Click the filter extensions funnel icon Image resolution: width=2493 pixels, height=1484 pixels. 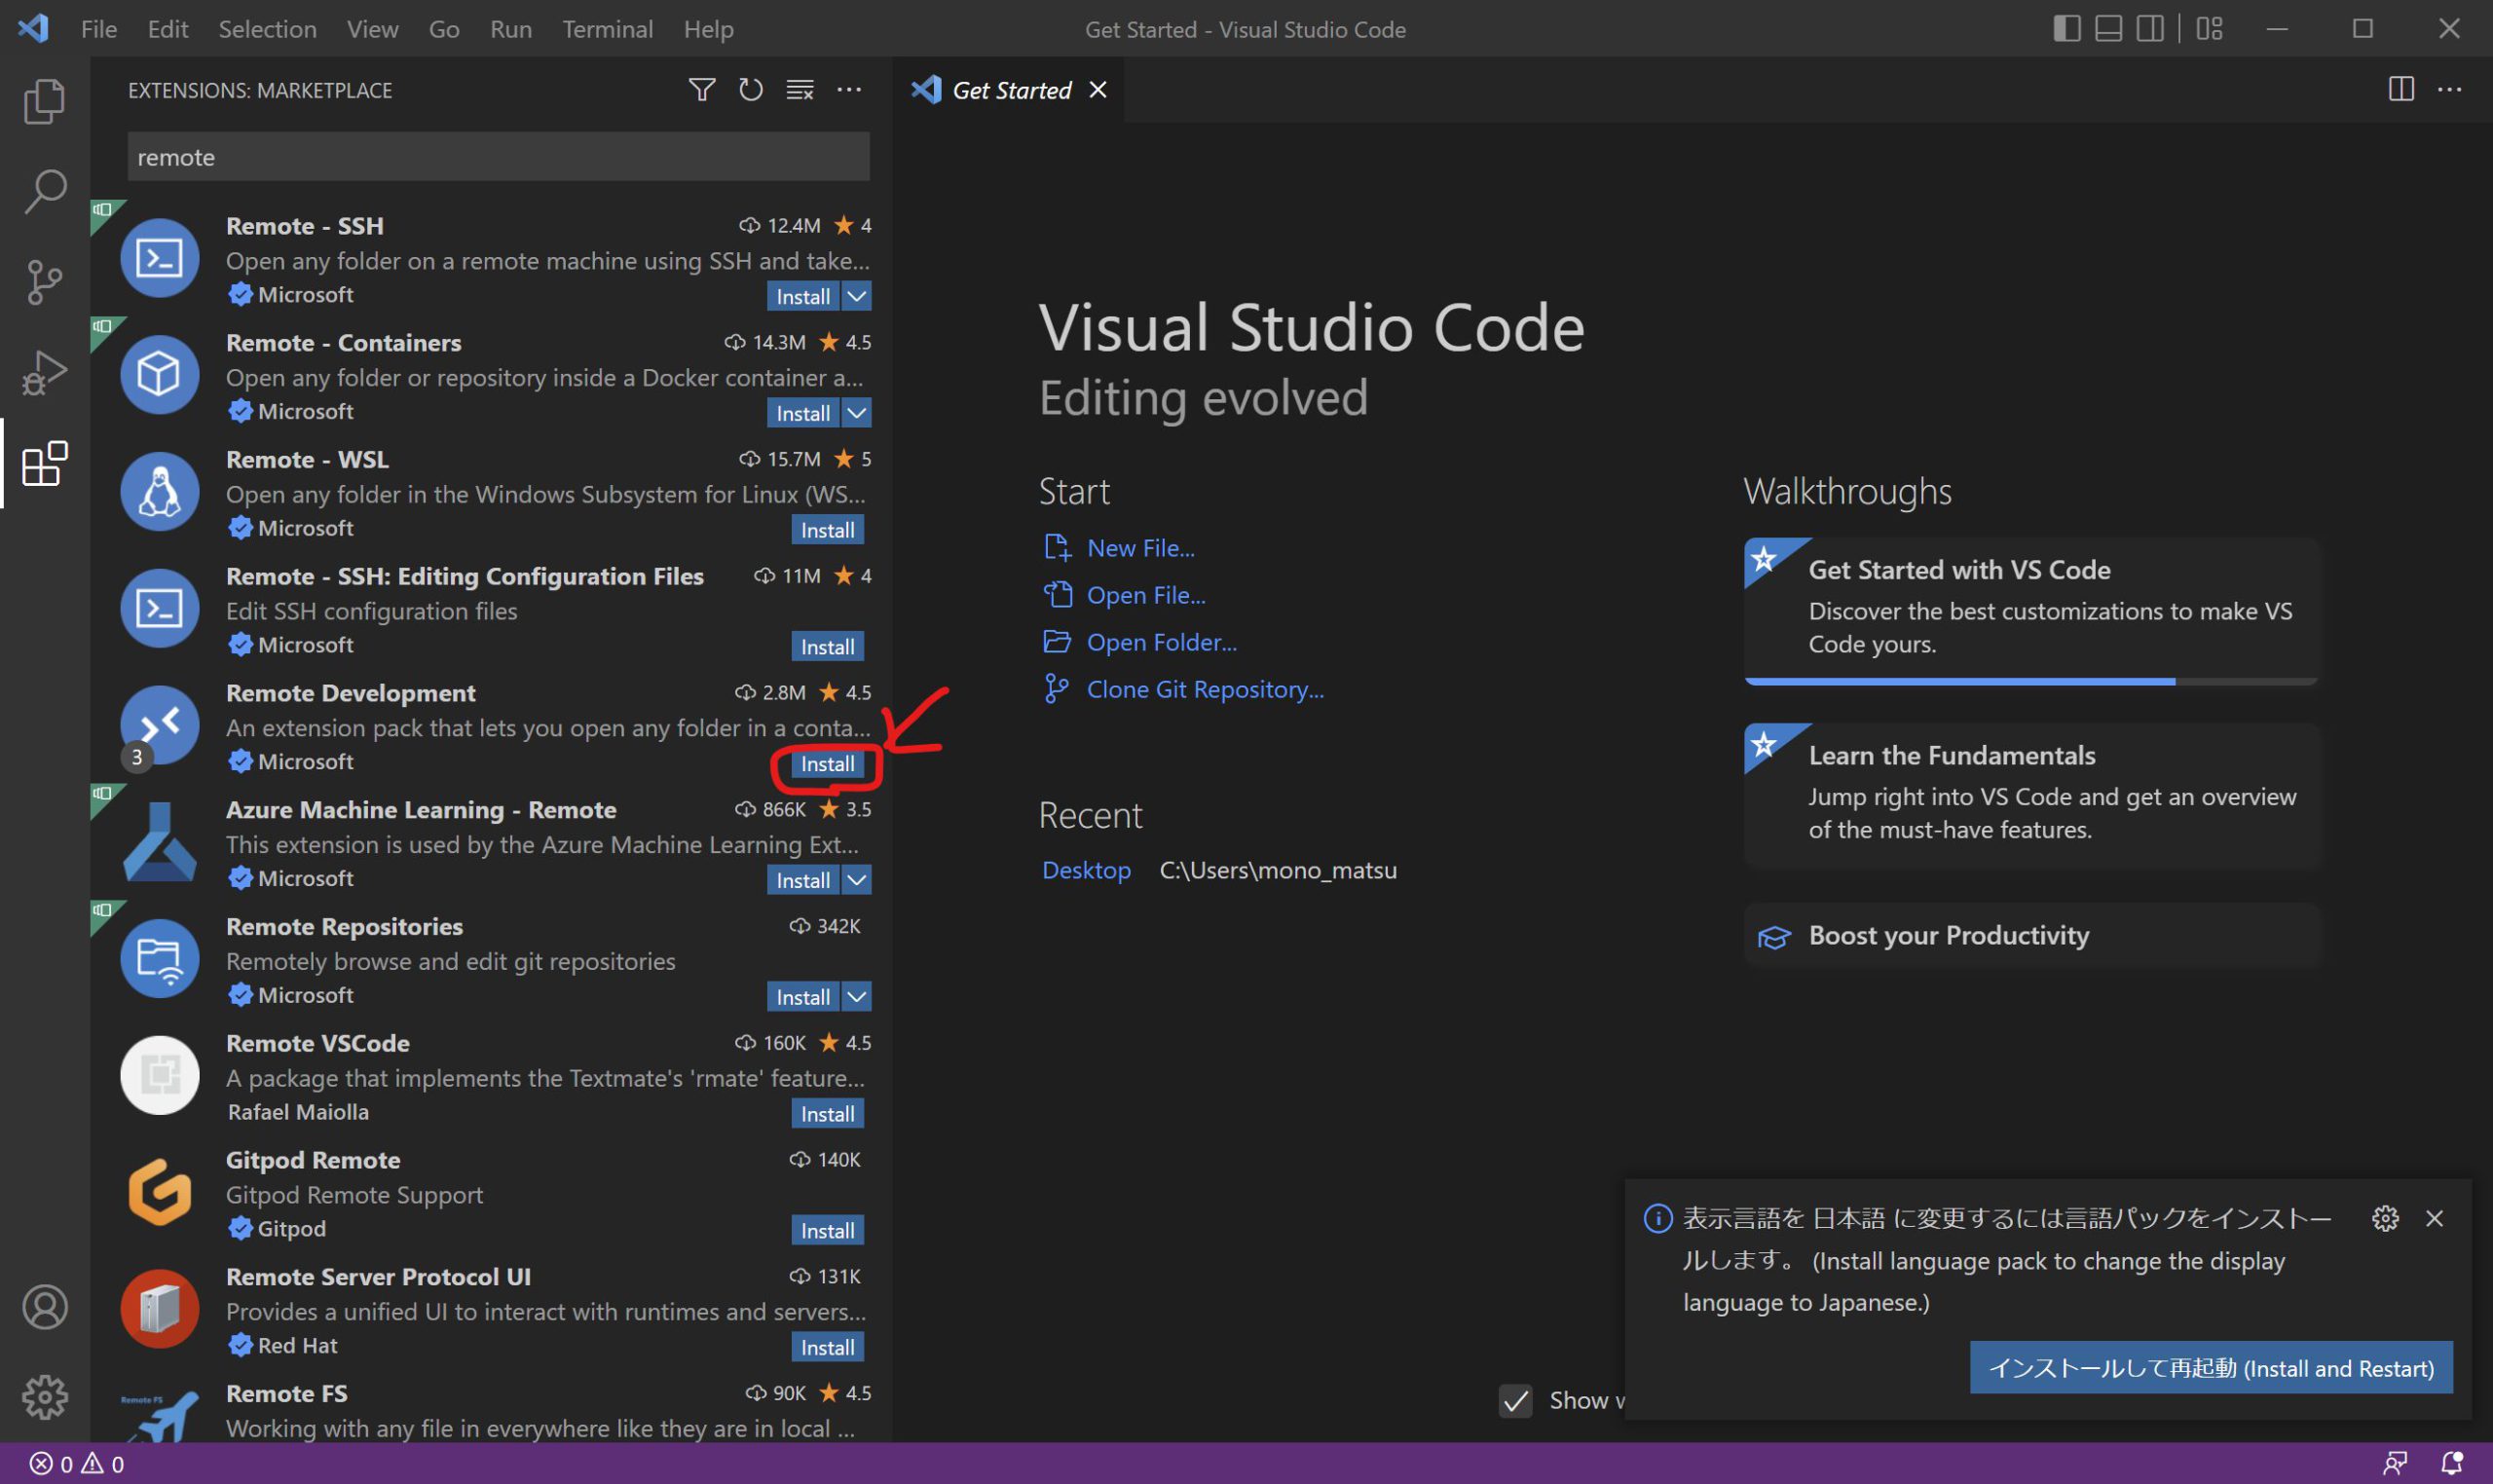[702, 90]
